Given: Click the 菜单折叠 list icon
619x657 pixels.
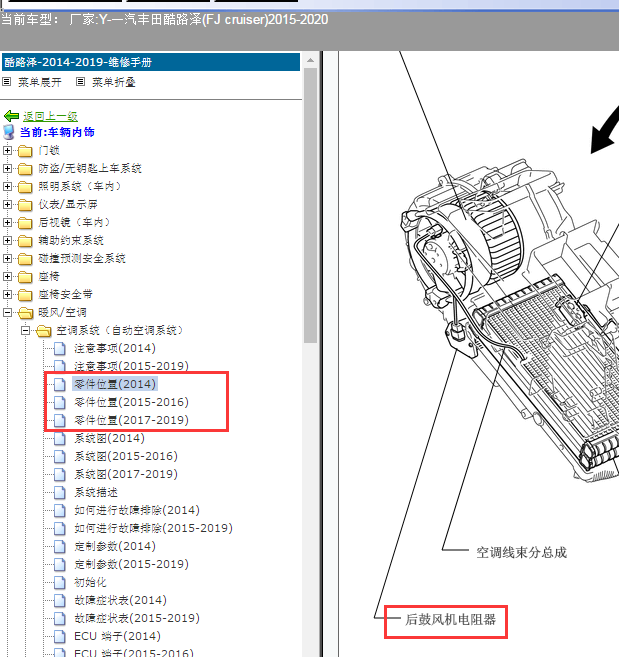Looking at the screenshot, I should pos(80,82).
